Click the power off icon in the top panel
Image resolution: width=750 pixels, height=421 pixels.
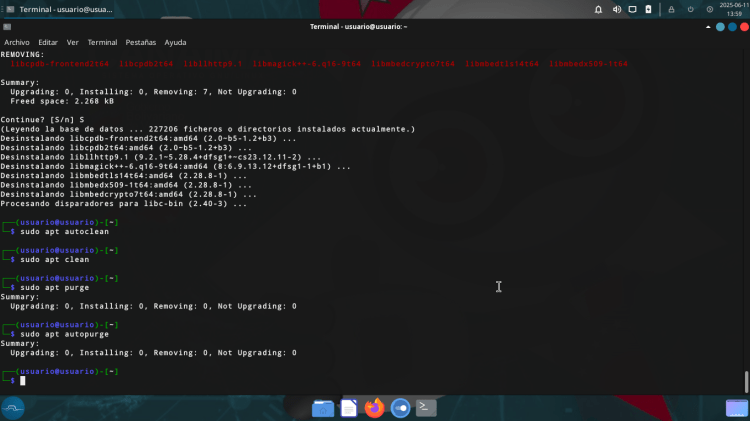691,9
